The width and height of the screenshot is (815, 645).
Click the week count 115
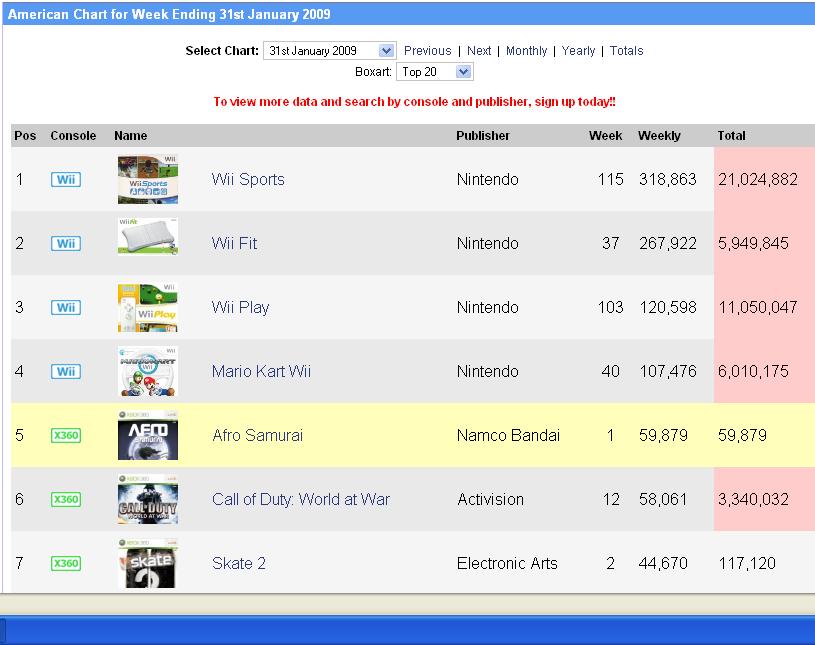[610, 179]
